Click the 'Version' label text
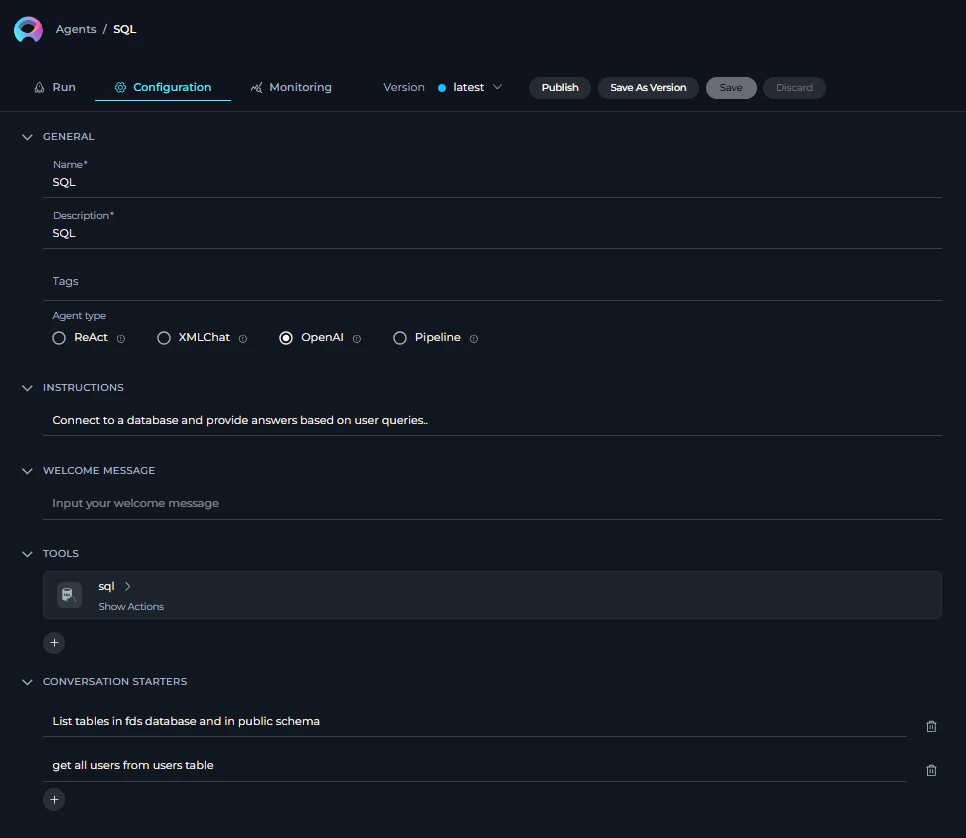966x838 pixels. click(404, 87)
